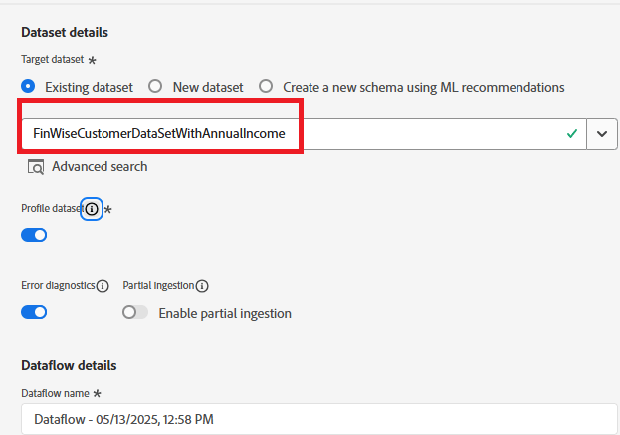Viewport: 620px width, 435px height.
Task: Click FinWiseCustomerDataSetWithAnnualIncome dataset field
Action: tap(304, 134)
